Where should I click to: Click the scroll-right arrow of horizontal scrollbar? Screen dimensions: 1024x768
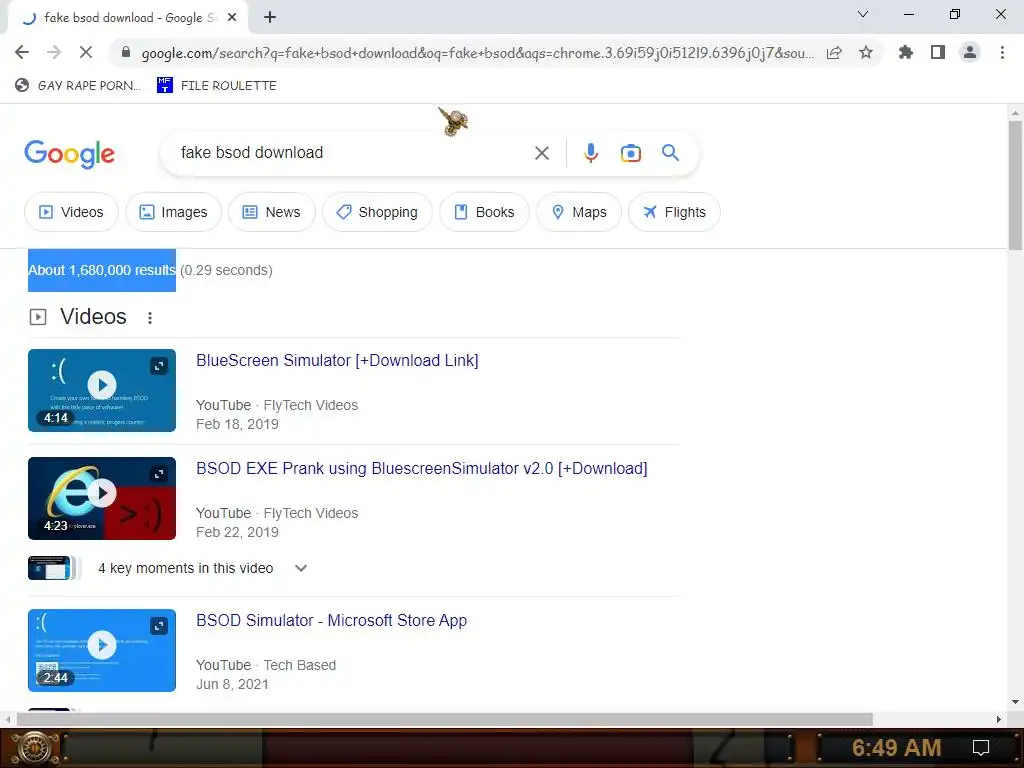click(999, 719)
